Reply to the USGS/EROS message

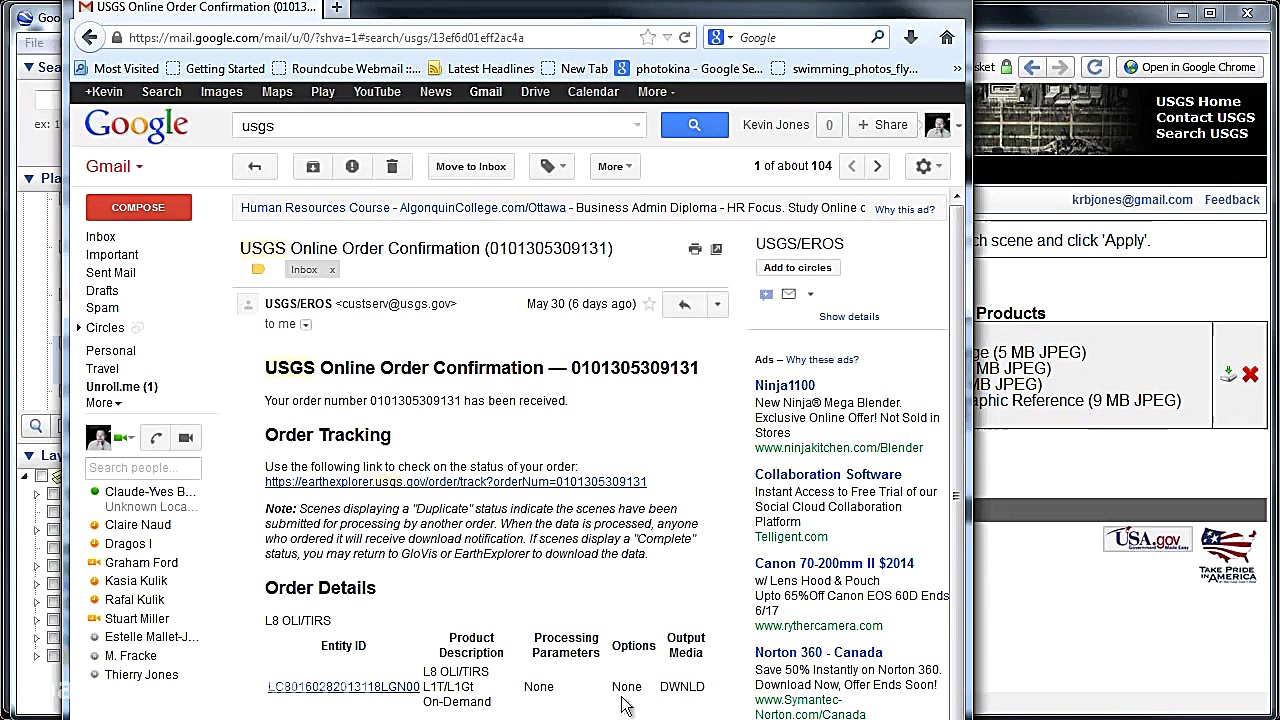pyautogui.click(x=684, y=304)
